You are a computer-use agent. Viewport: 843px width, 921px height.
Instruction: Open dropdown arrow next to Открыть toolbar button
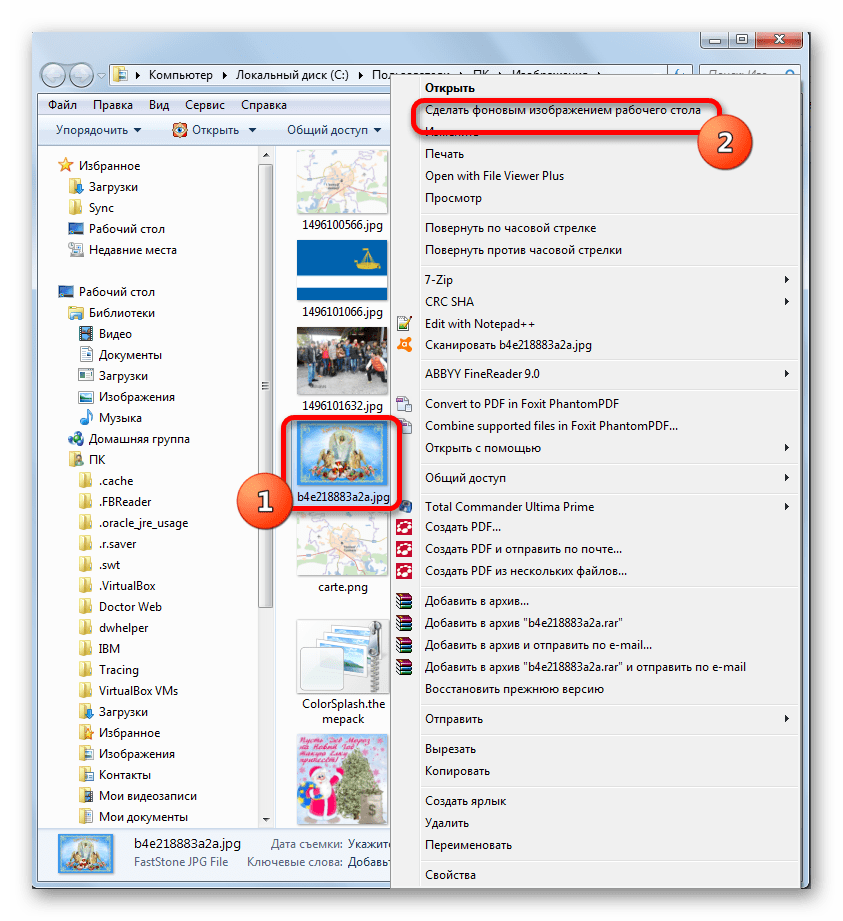point(252,130)
